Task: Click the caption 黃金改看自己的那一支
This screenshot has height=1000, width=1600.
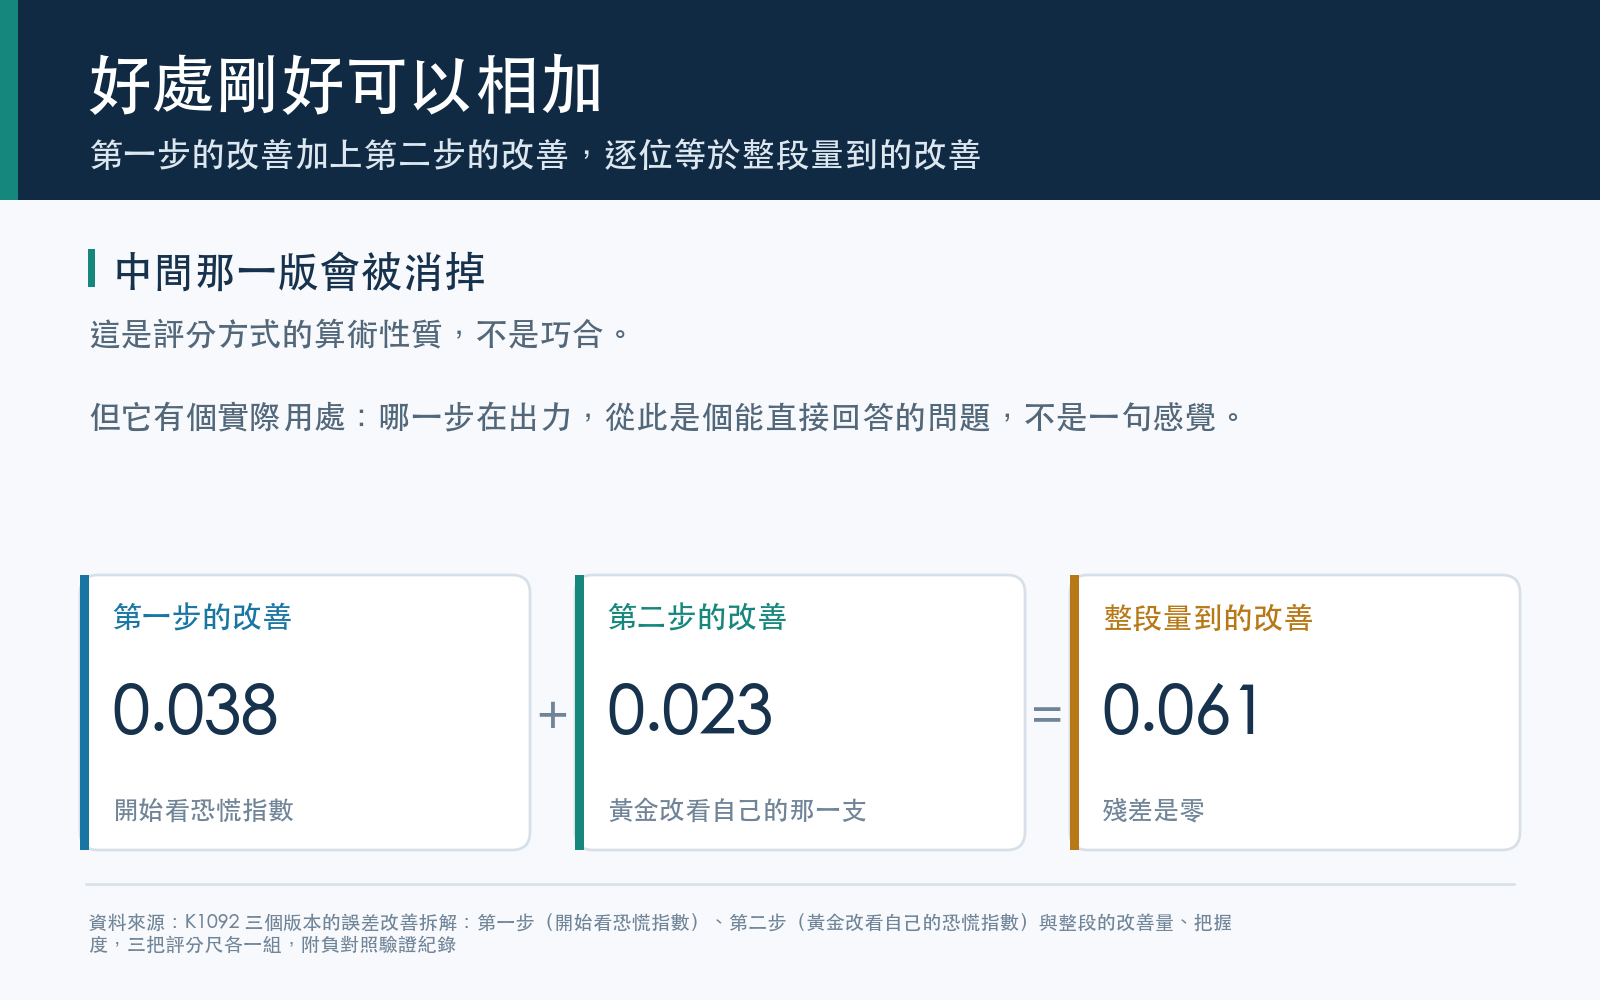Action: click(737, 810)
